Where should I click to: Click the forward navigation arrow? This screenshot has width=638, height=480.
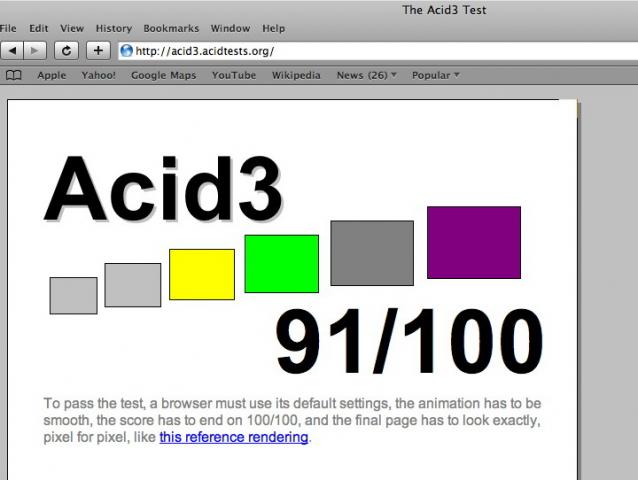[35, 51]
